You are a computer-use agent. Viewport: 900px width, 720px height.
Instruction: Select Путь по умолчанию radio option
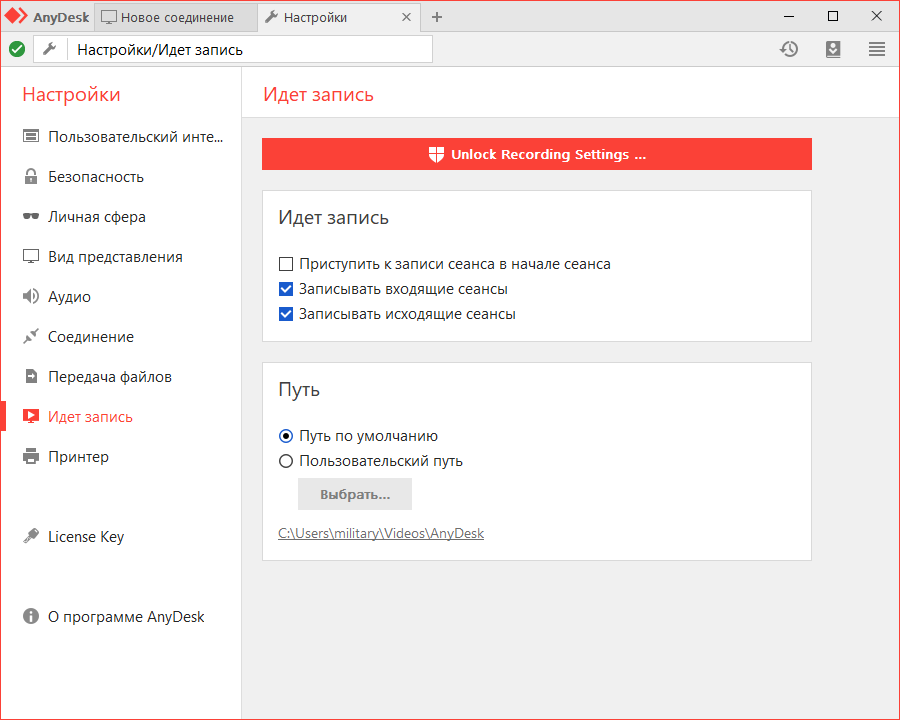click(x=286, y=436)
